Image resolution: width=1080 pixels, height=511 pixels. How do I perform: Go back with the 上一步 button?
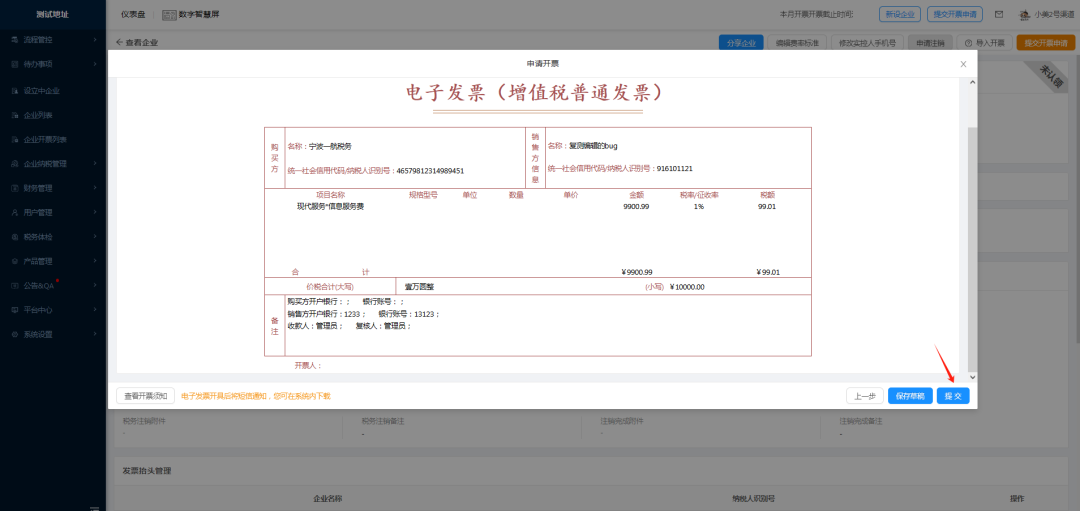pyautogui.click(x=865, y=396)
